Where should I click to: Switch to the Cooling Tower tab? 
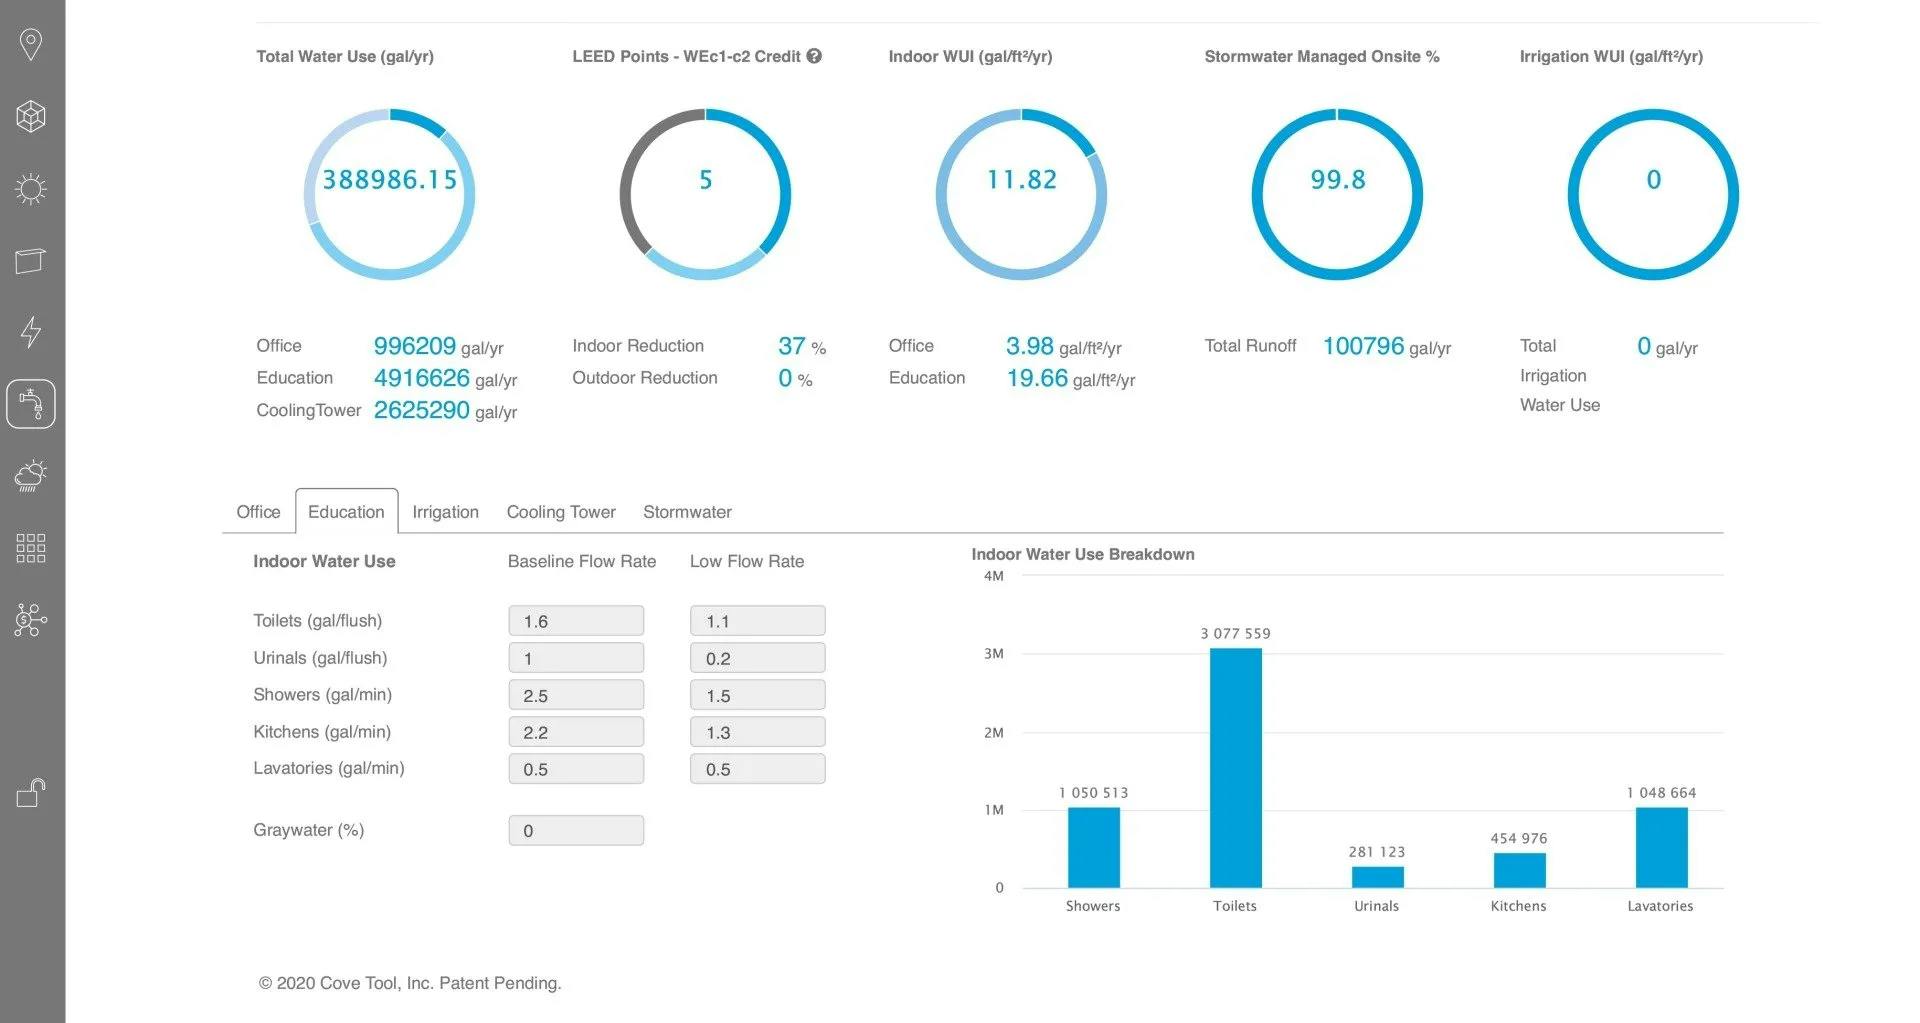561,512
